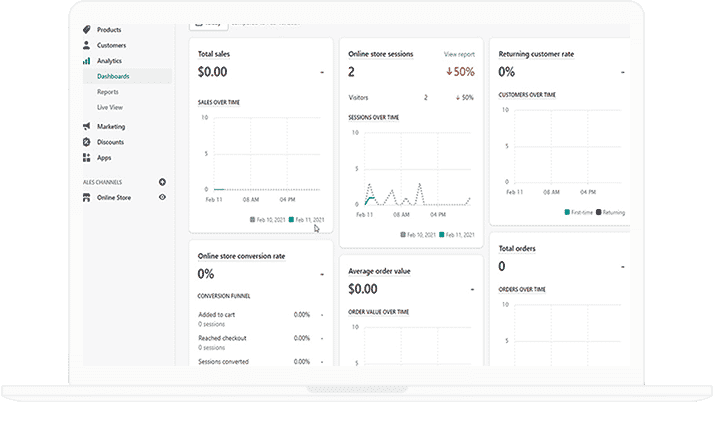Click the CONVERSION FUNNEL label
The height and width of the screenshot is (430, 715).
click(x=224, y=296)
